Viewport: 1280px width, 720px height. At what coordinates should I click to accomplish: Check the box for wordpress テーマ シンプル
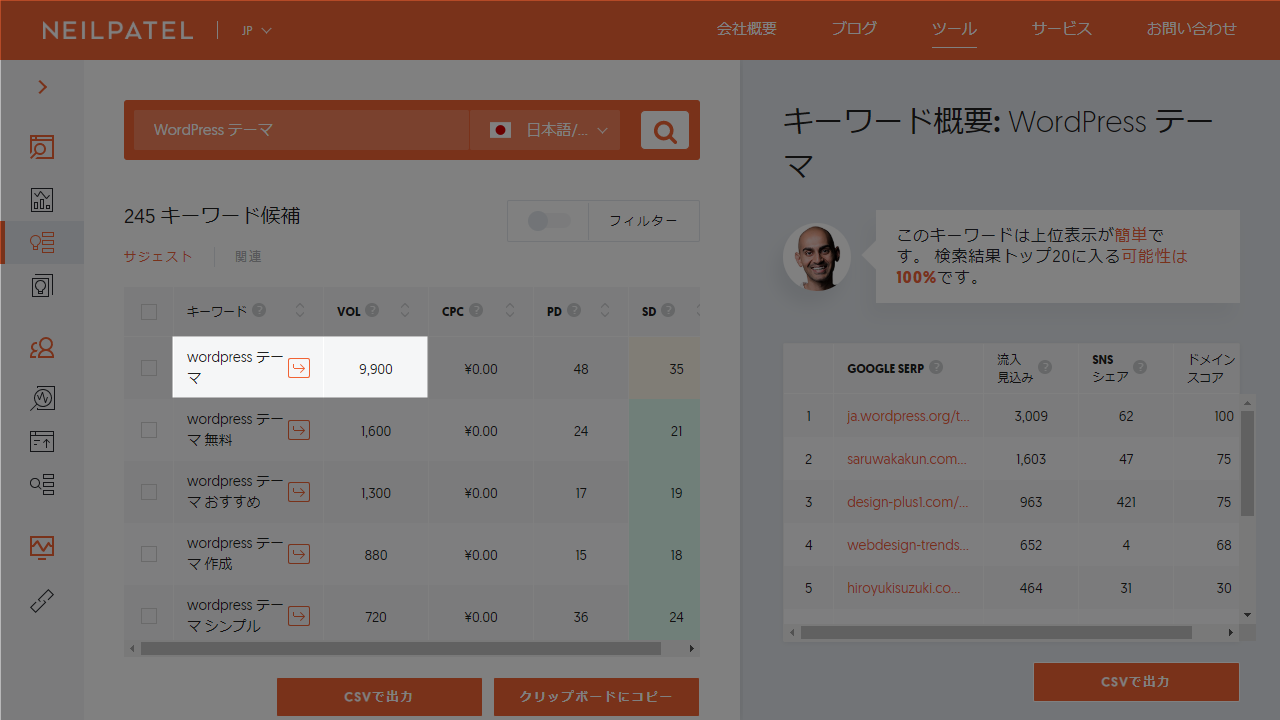(x=149, y=616)
